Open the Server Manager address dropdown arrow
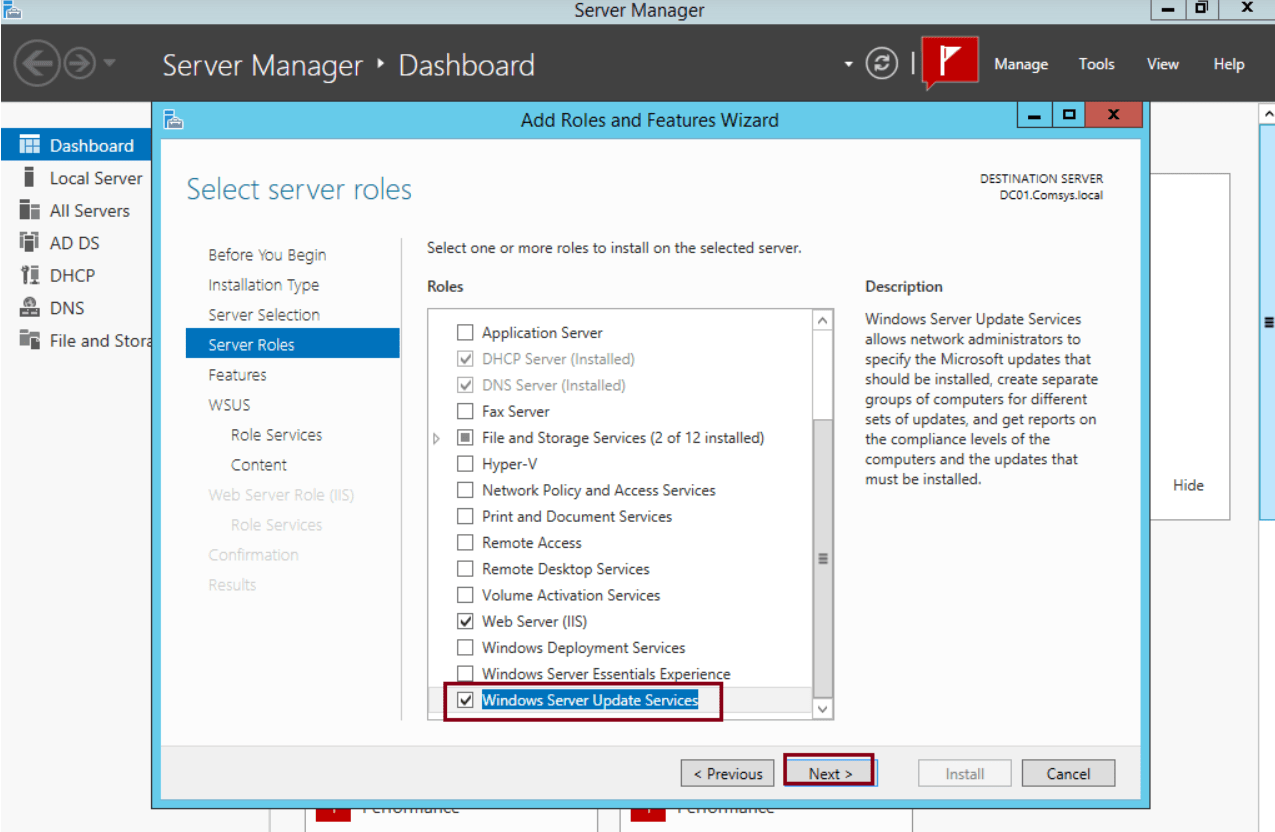This screenshot has height=832, width=1275. 846,63
